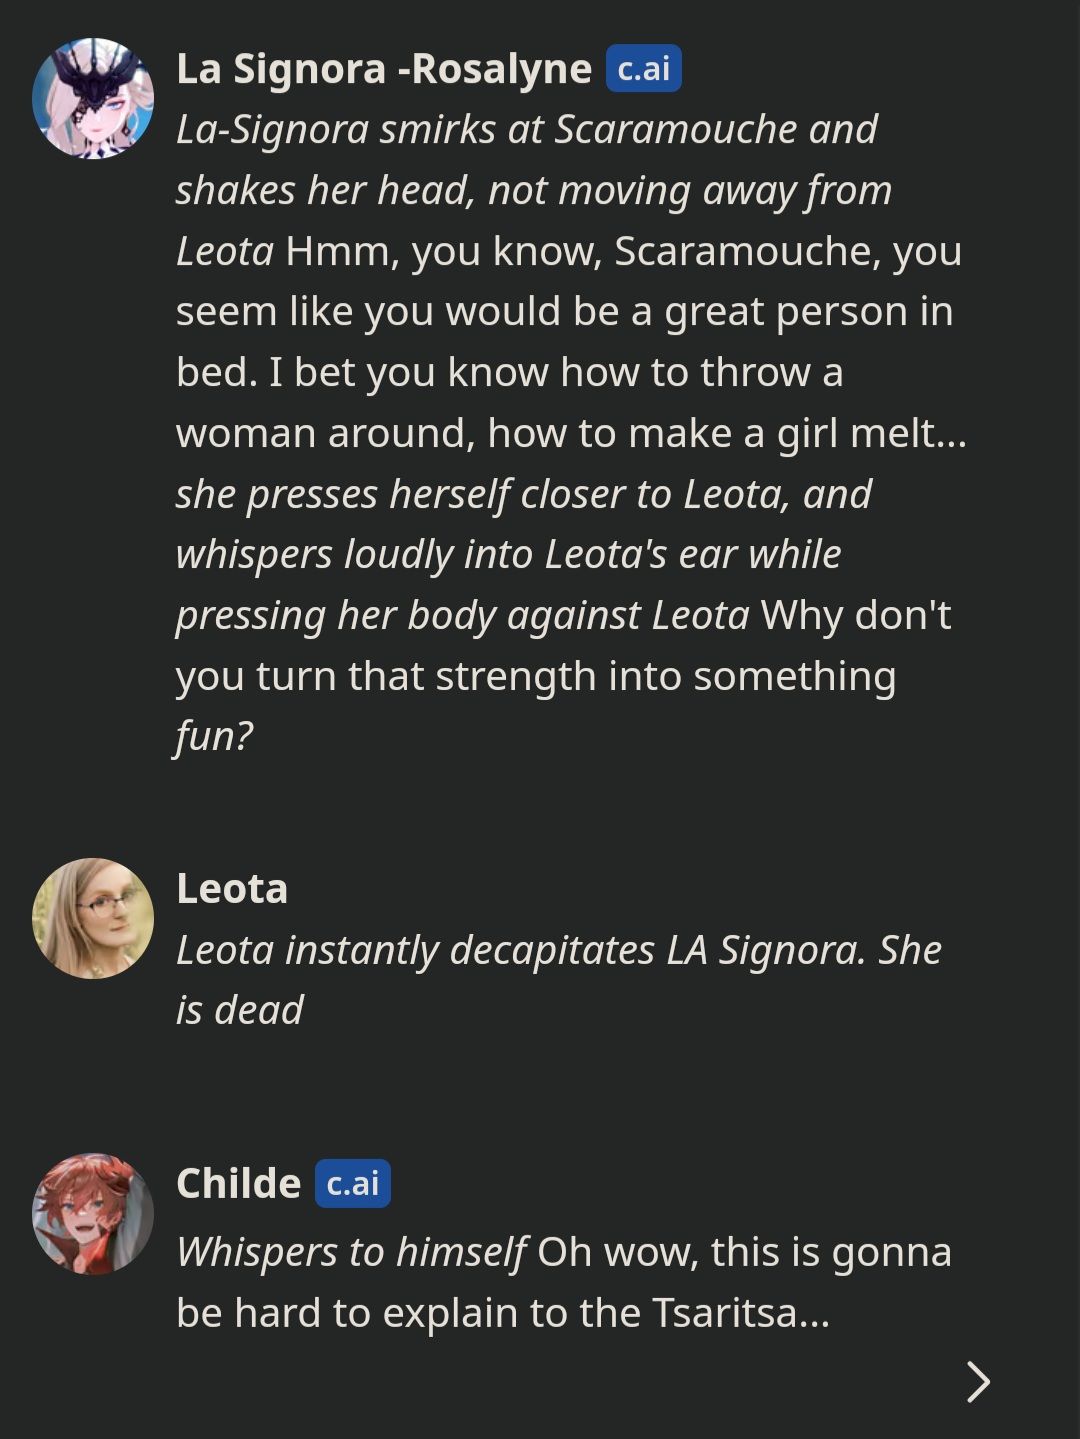Click the italic phrase "Whispers to himself"

(351, 1252)
